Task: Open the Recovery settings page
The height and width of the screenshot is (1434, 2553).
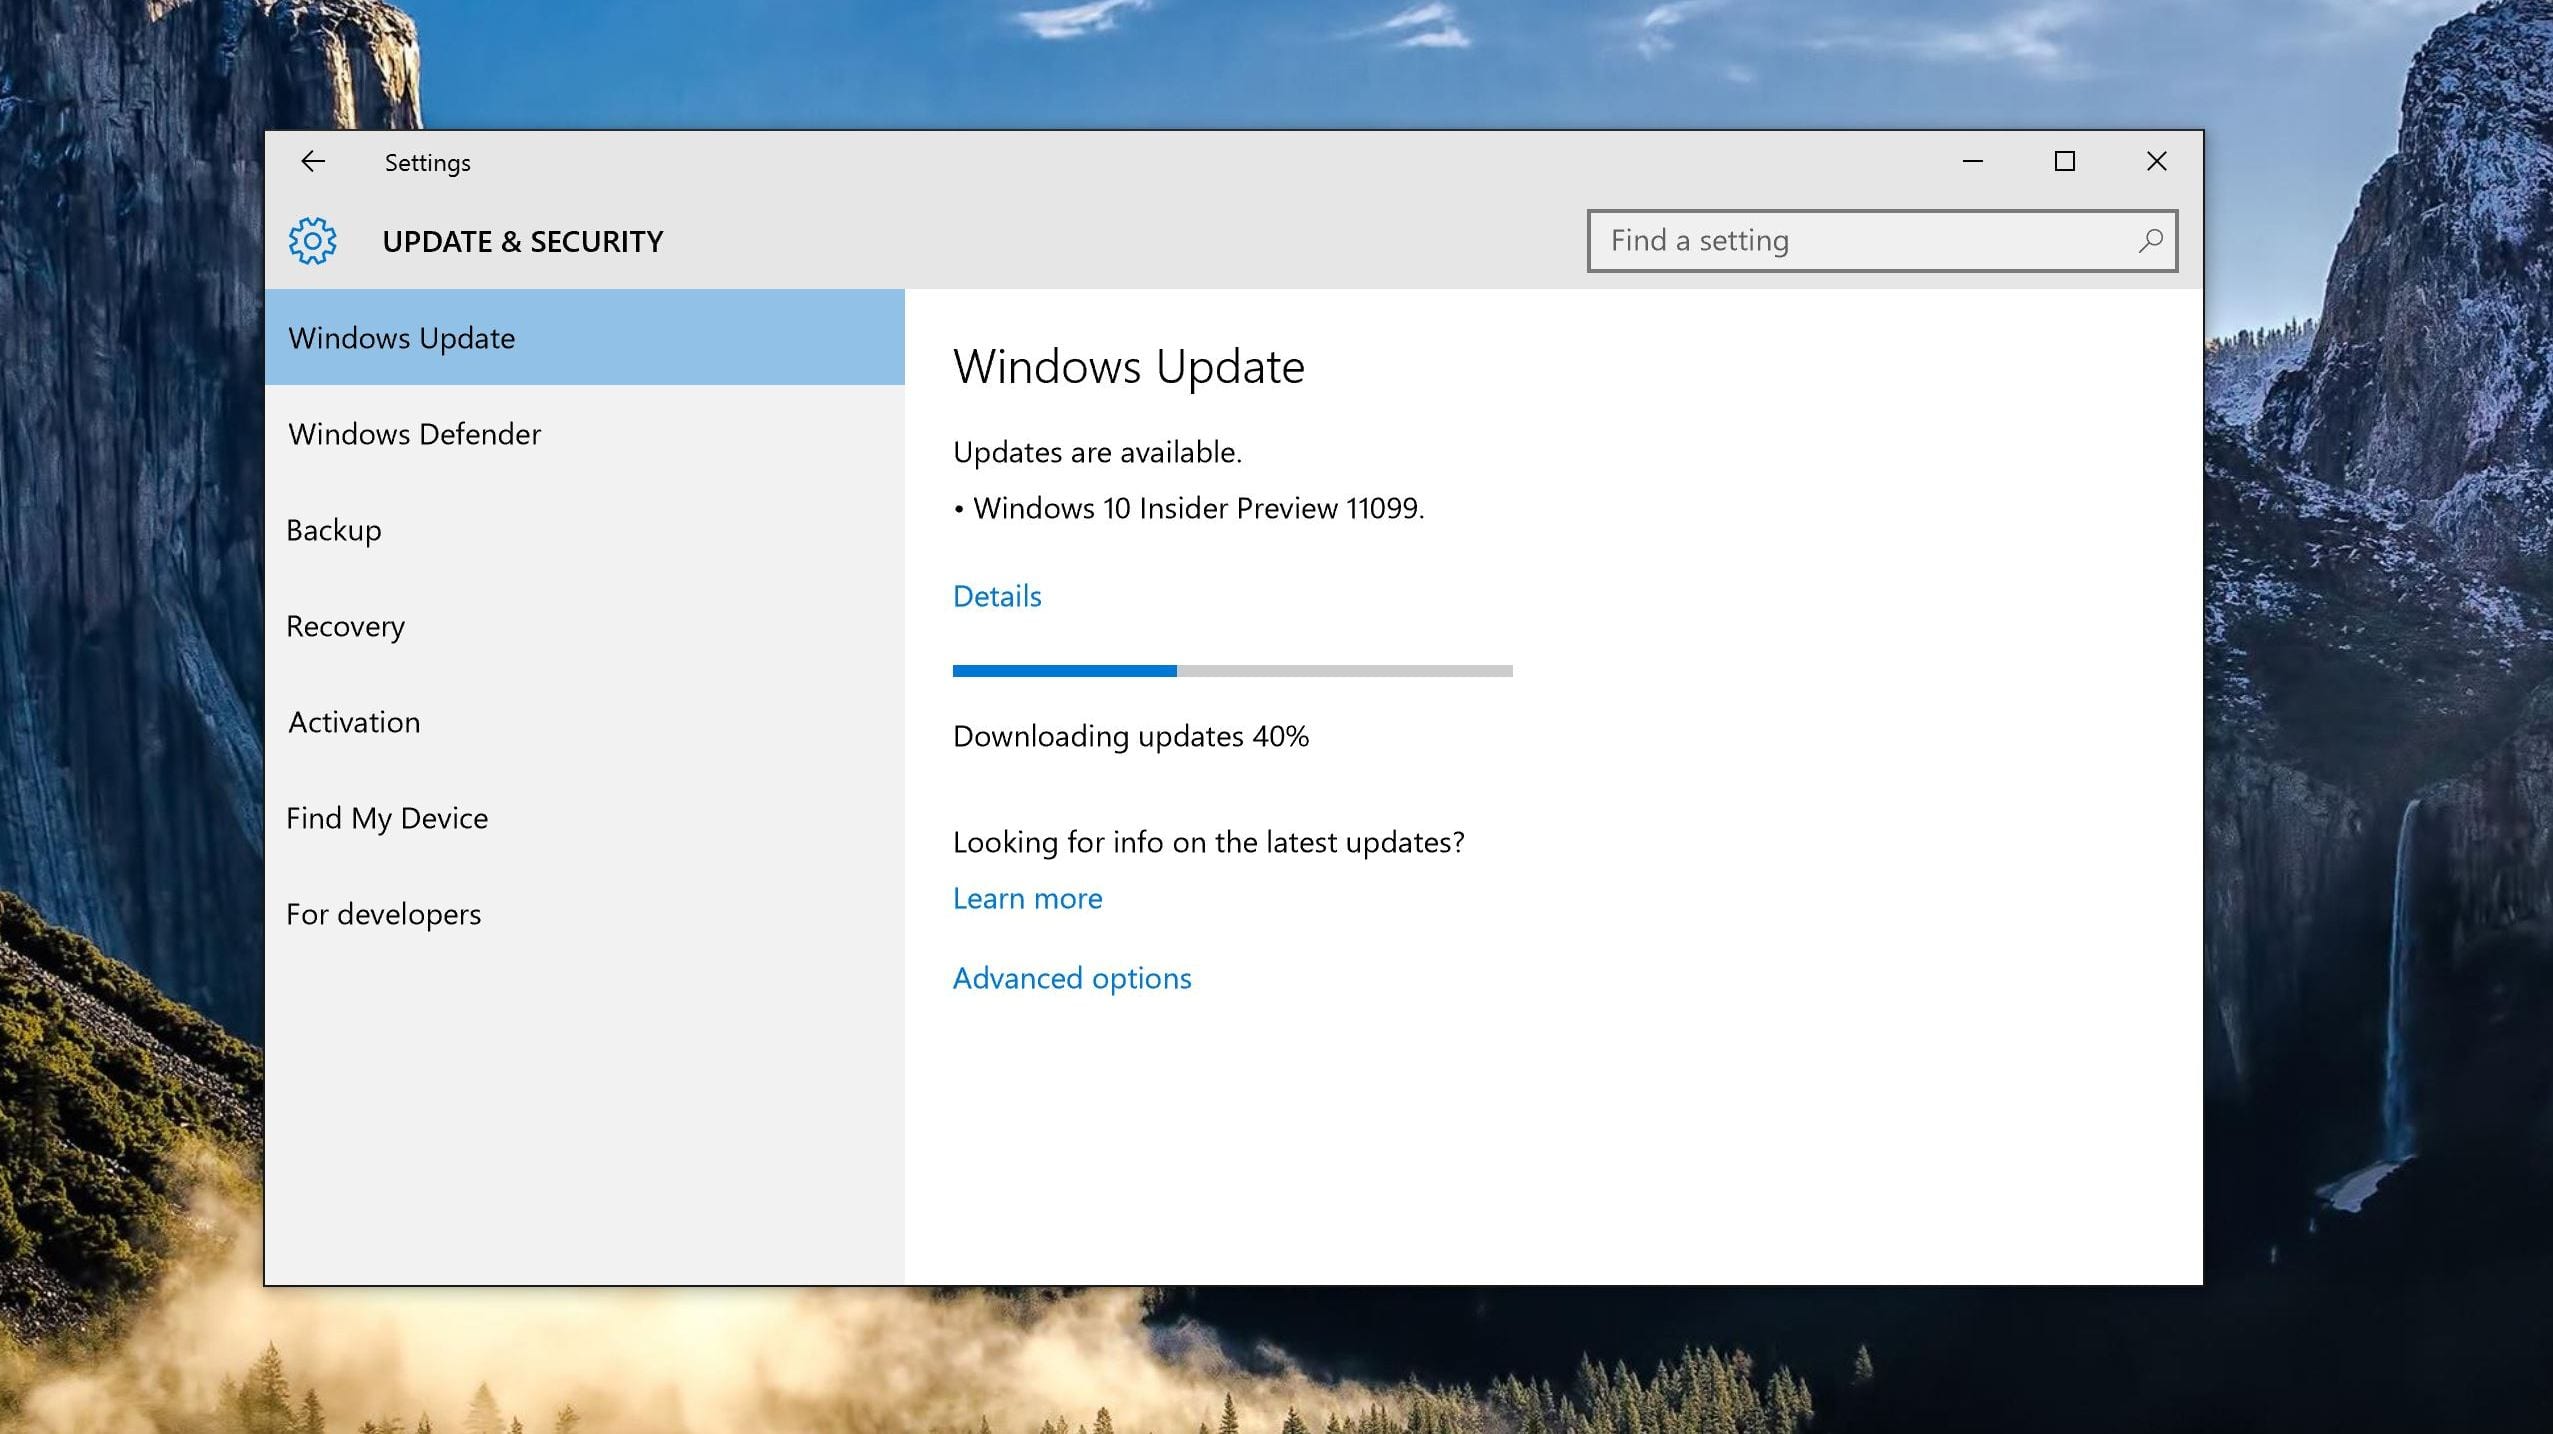Action: [346, 626]
